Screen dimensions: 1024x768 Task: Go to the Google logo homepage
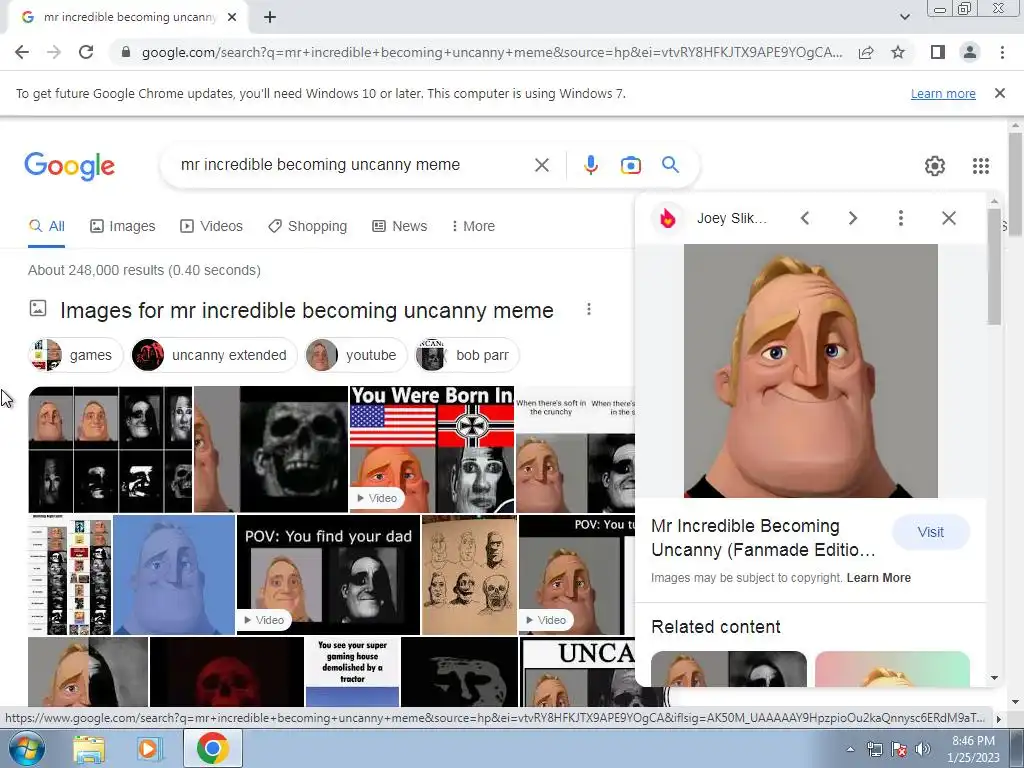point(69,166)
